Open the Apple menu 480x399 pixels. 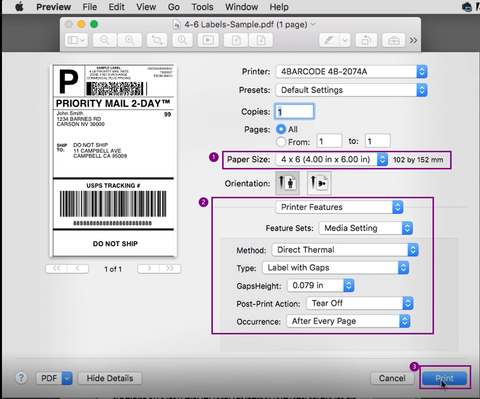click(19, 7)
